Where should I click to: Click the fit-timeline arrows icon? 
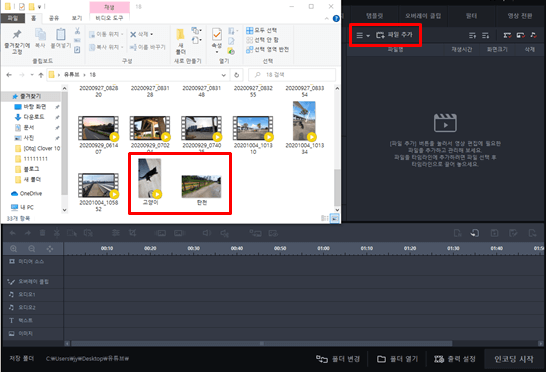click(x=50, y=248)
